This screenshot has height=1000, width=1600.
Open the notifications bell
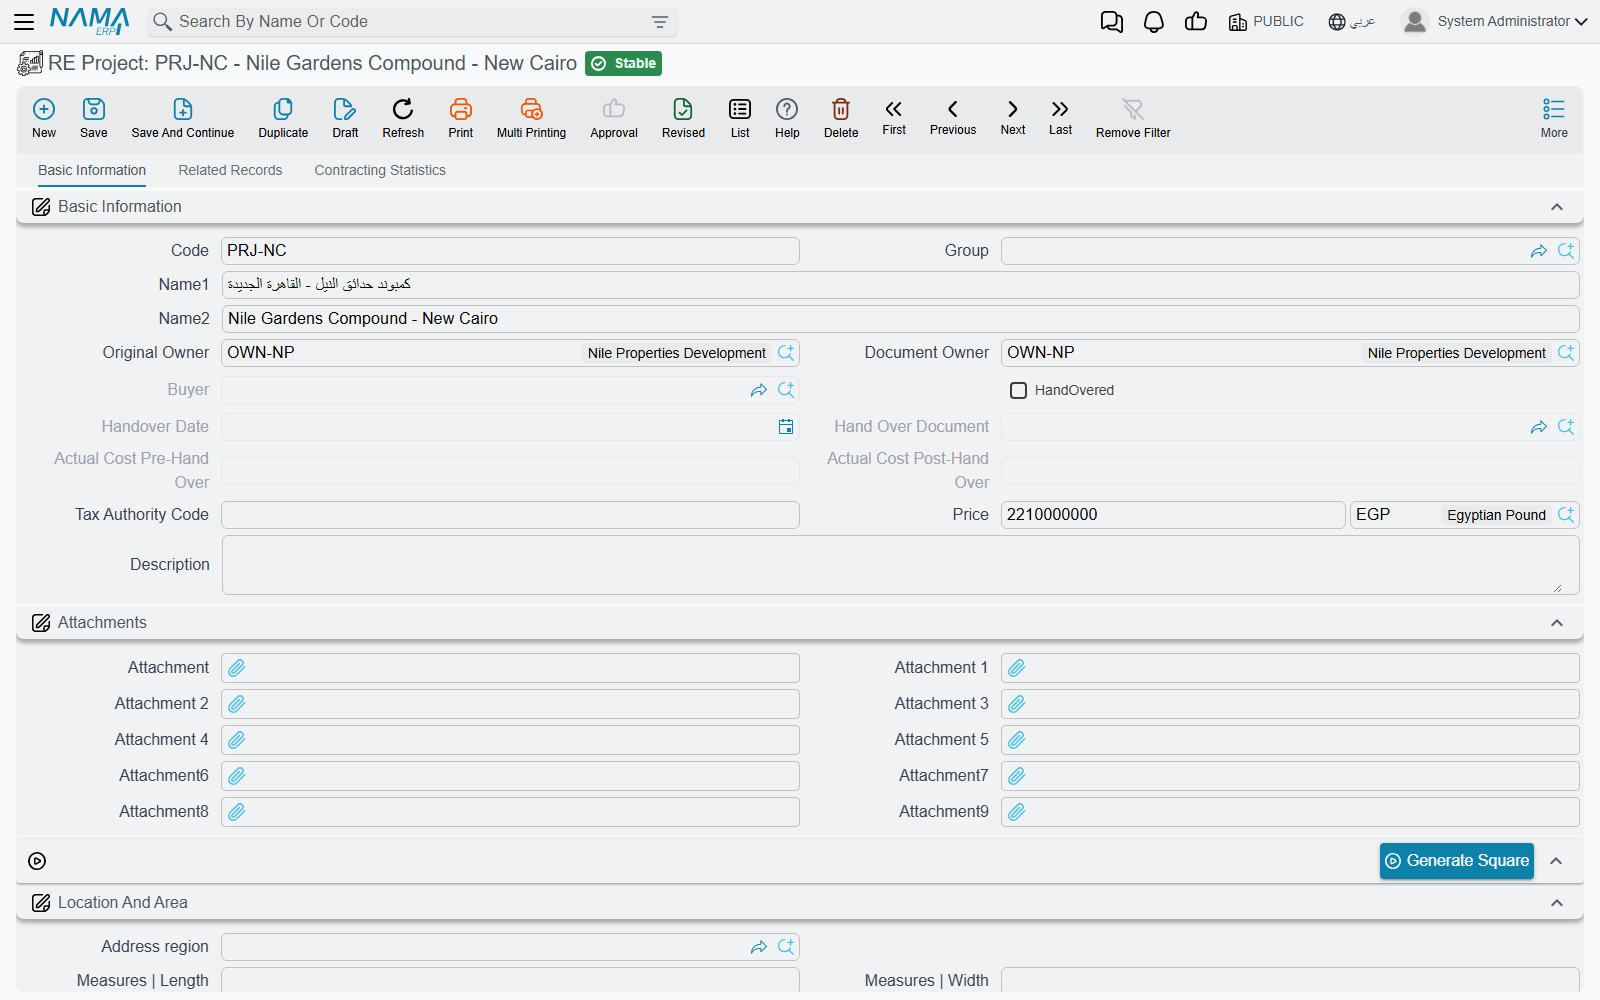(1154, 22)
